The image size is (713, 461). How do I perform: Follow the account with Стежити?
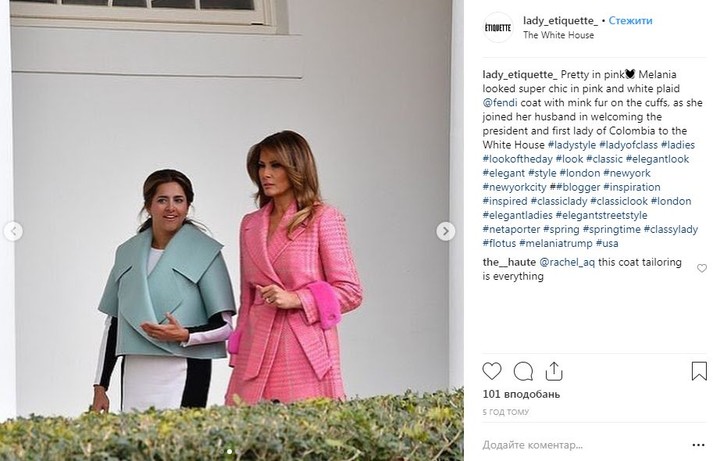click(x=630, y=20)
